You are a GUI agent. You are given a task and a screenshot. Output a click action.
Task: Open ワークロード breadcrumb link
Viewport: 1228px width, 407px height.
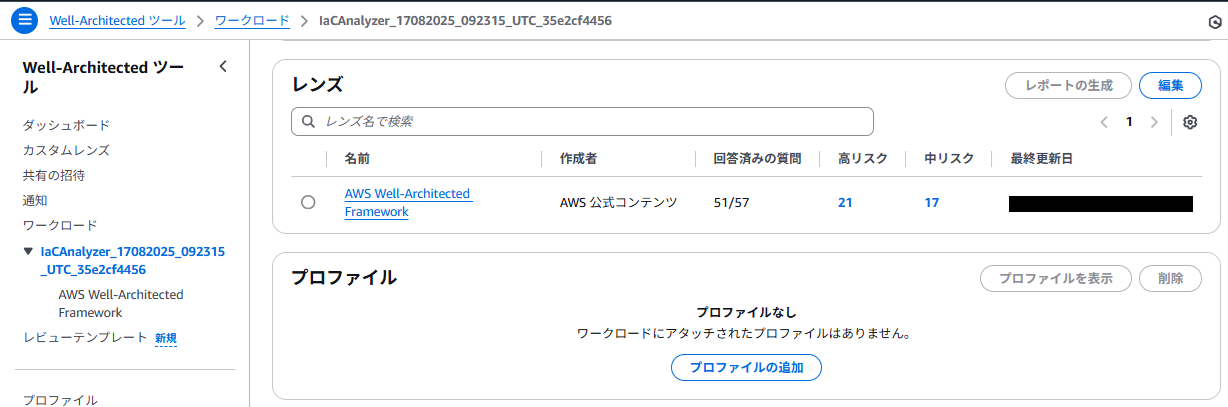pyautogui.click(x=252, y=20)
